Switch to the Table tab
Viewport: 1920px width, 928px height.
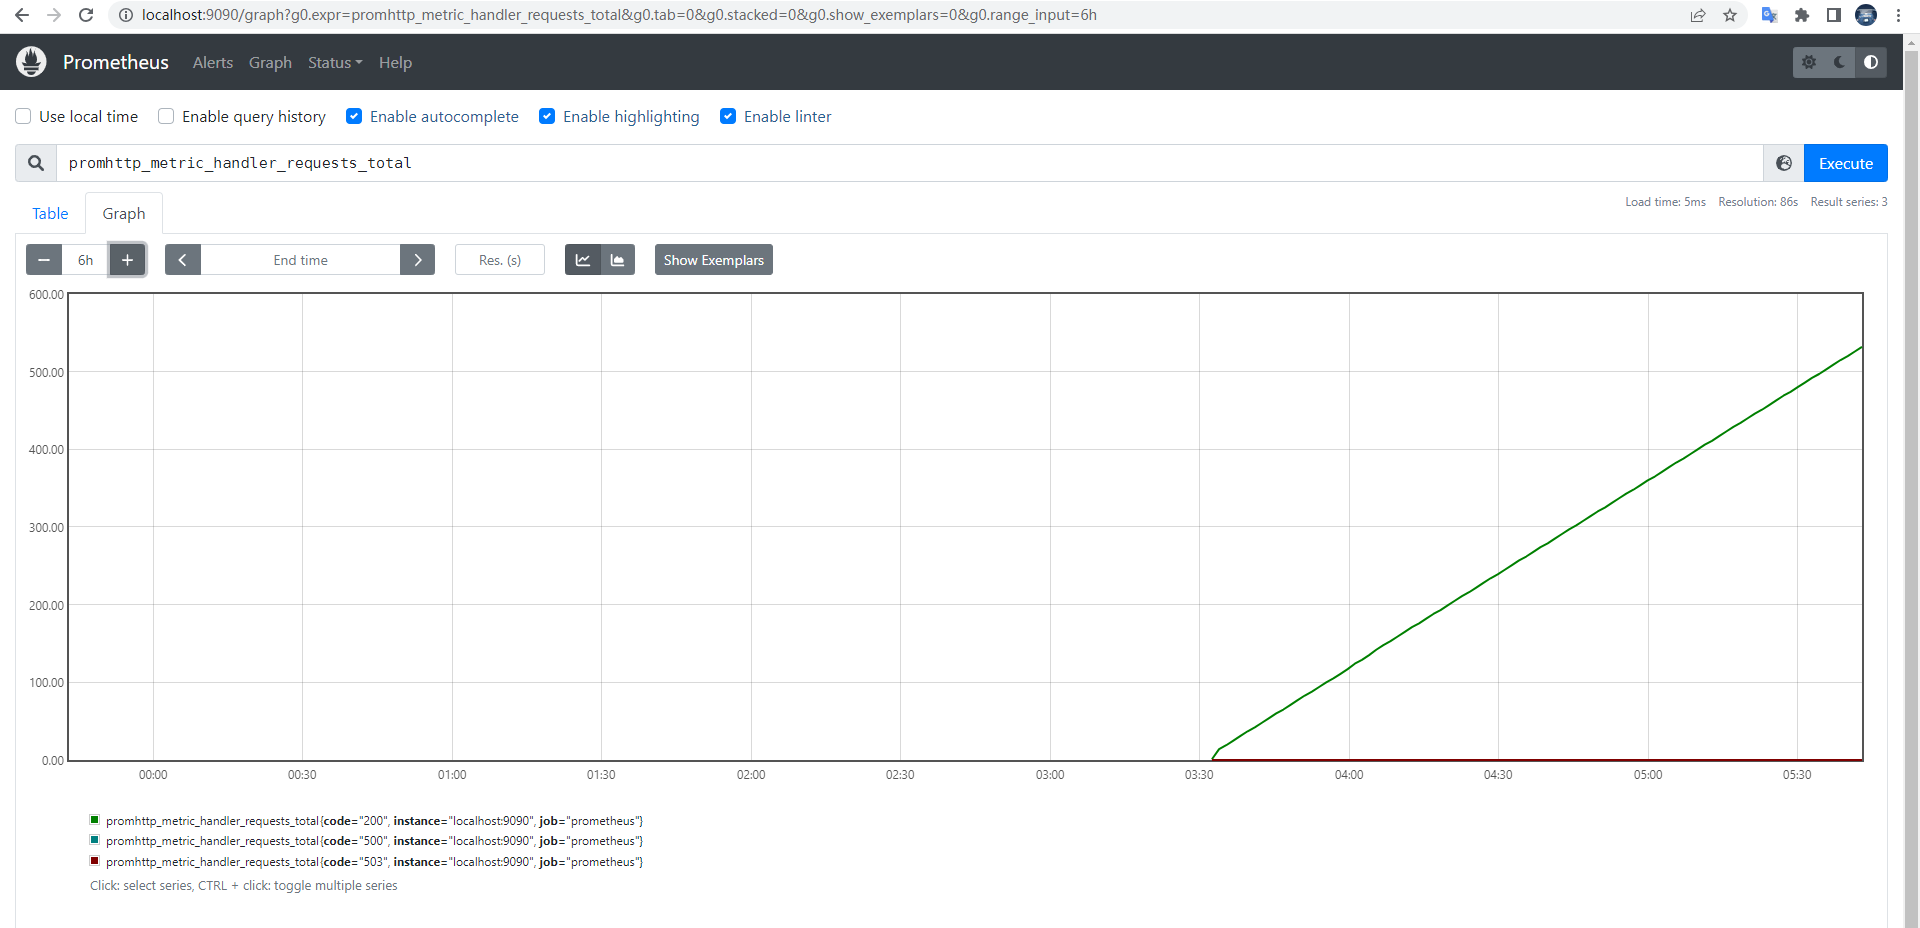50,213
